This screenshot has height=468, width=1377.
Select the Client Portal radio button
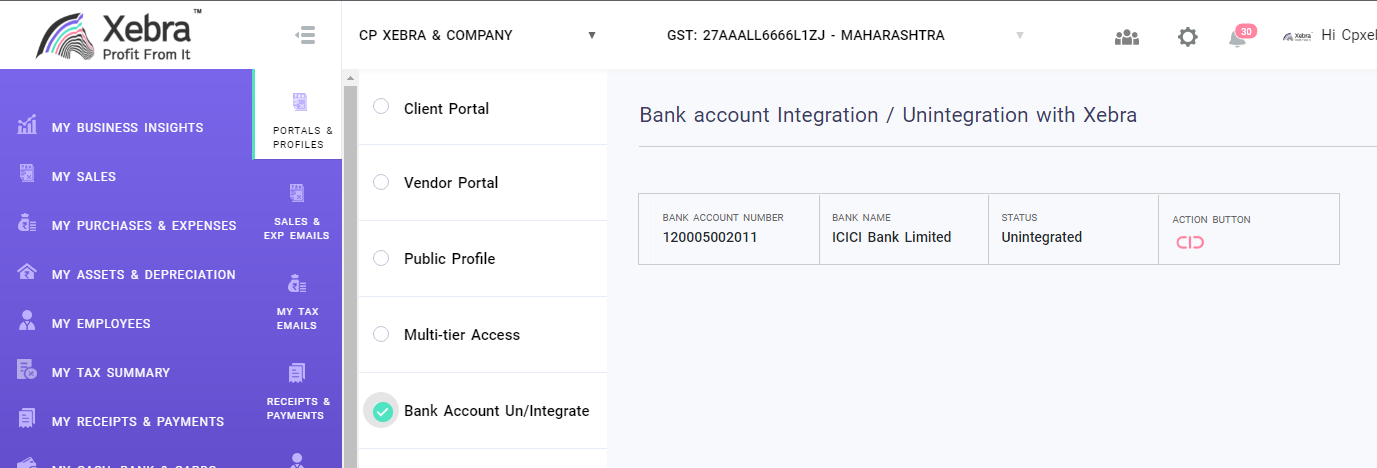click(x=381, y=107)
